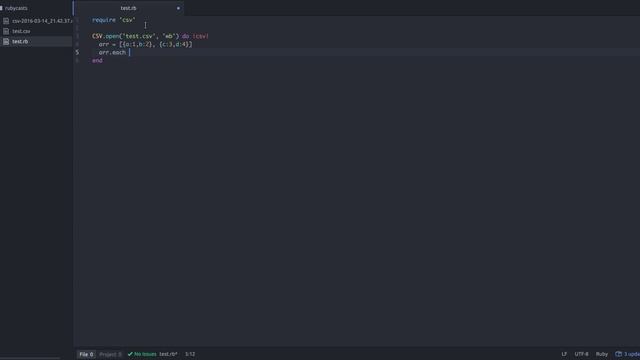Click the updates package icon in status bar
This screenshot has height=360, width=640.
[619, 354]
